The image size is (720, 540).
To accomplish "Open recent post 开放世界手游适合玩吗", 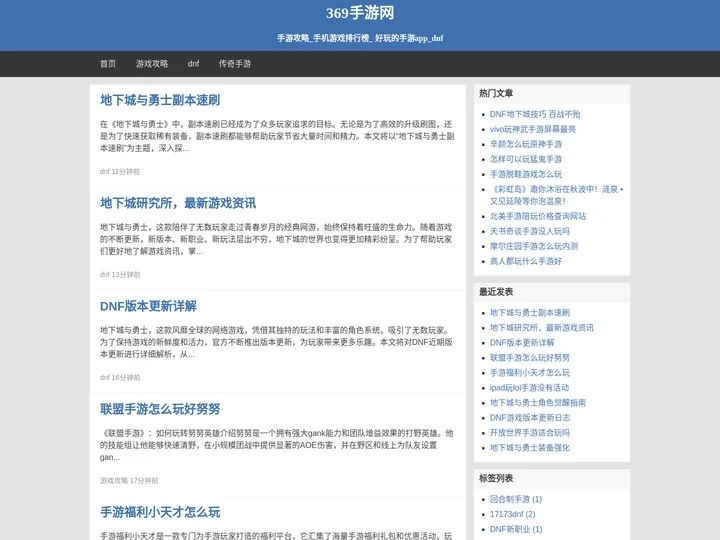I will pos(529,433).
